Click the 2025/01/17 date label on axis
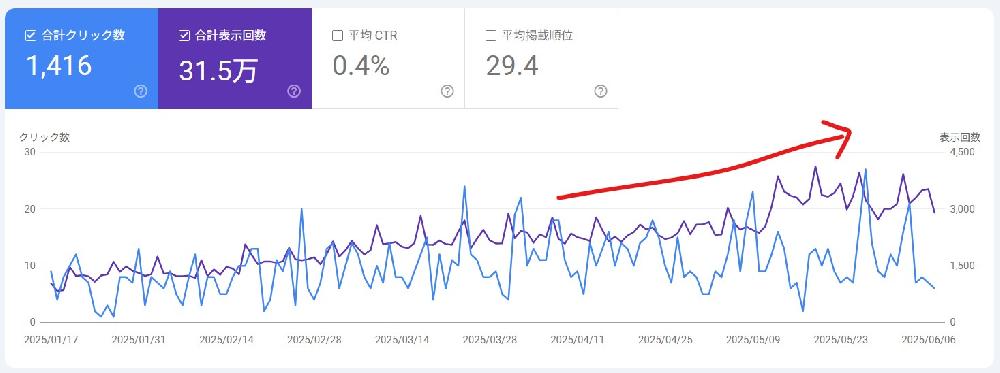Image resolution: width=1000 pixels, height=373 pixels. point(51,340)
